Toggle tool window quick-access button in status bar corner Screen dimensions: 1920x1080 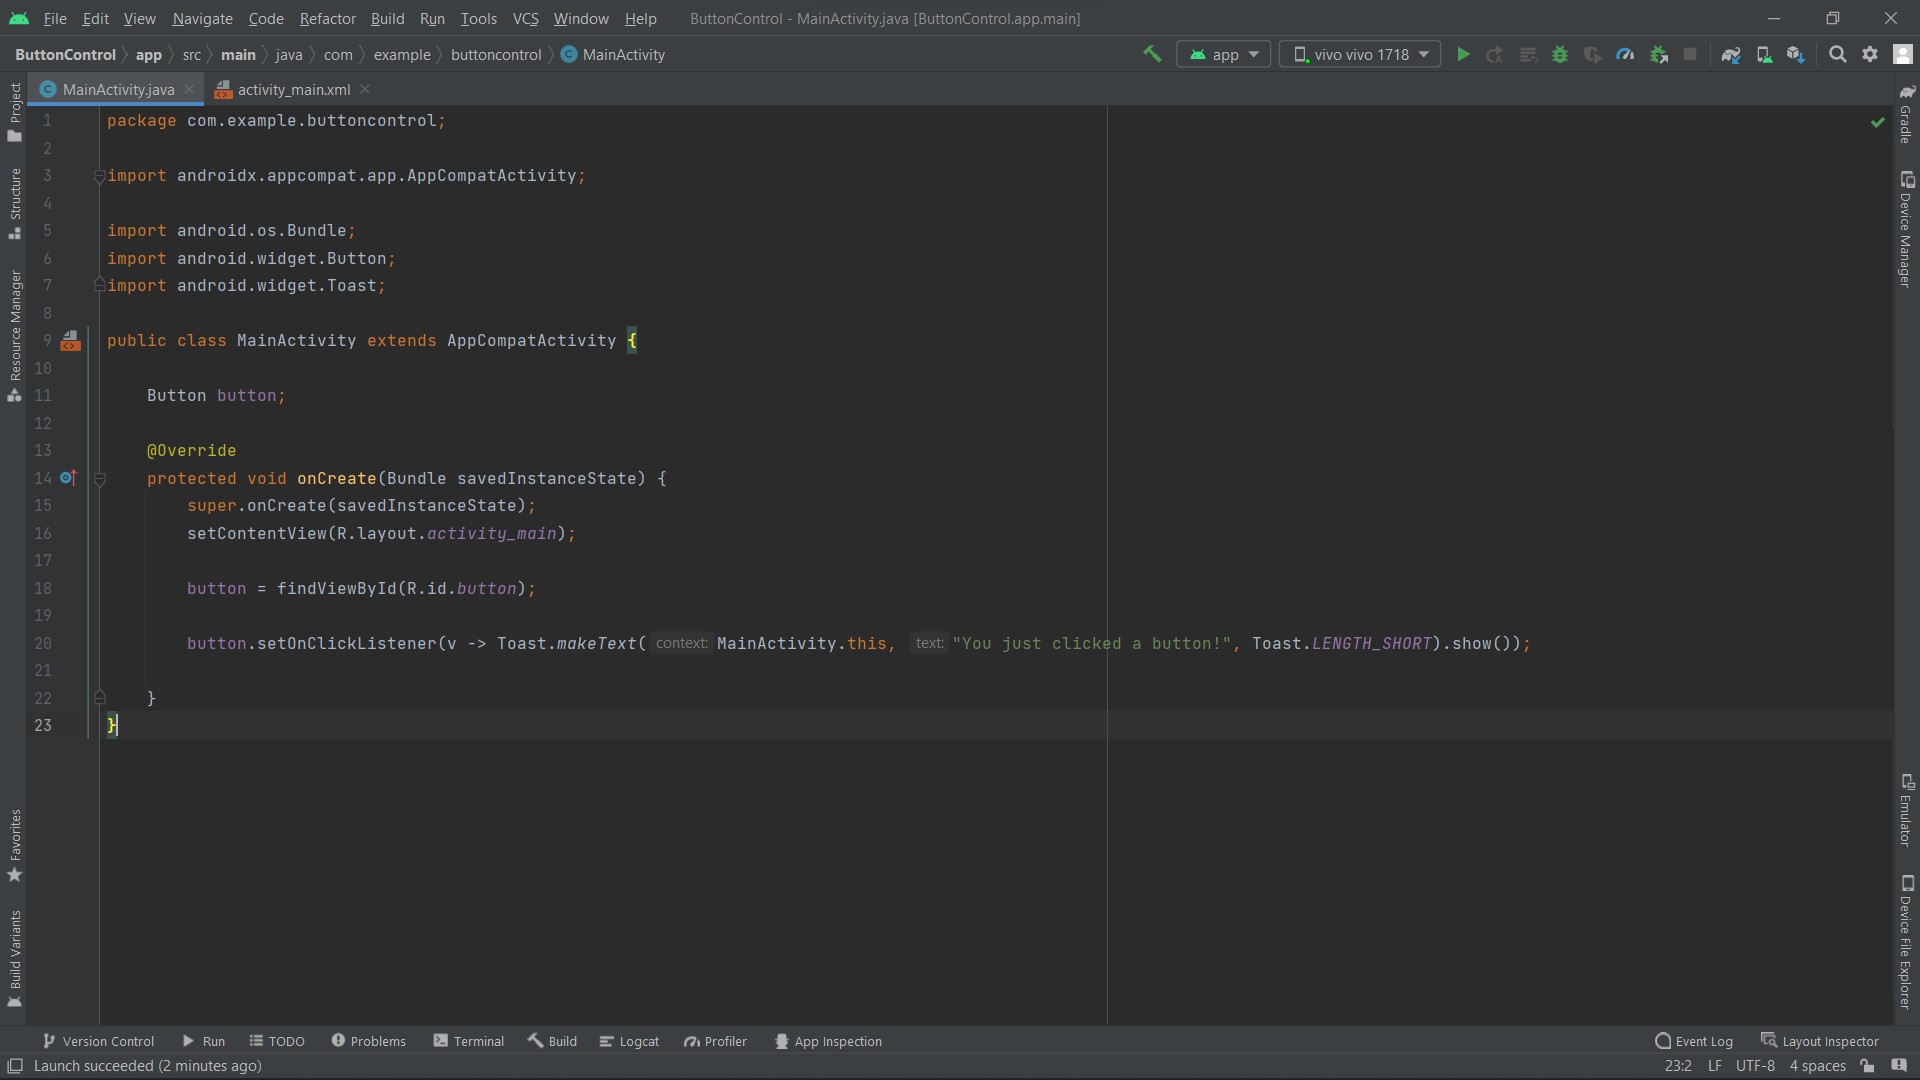pos(15,1066)
